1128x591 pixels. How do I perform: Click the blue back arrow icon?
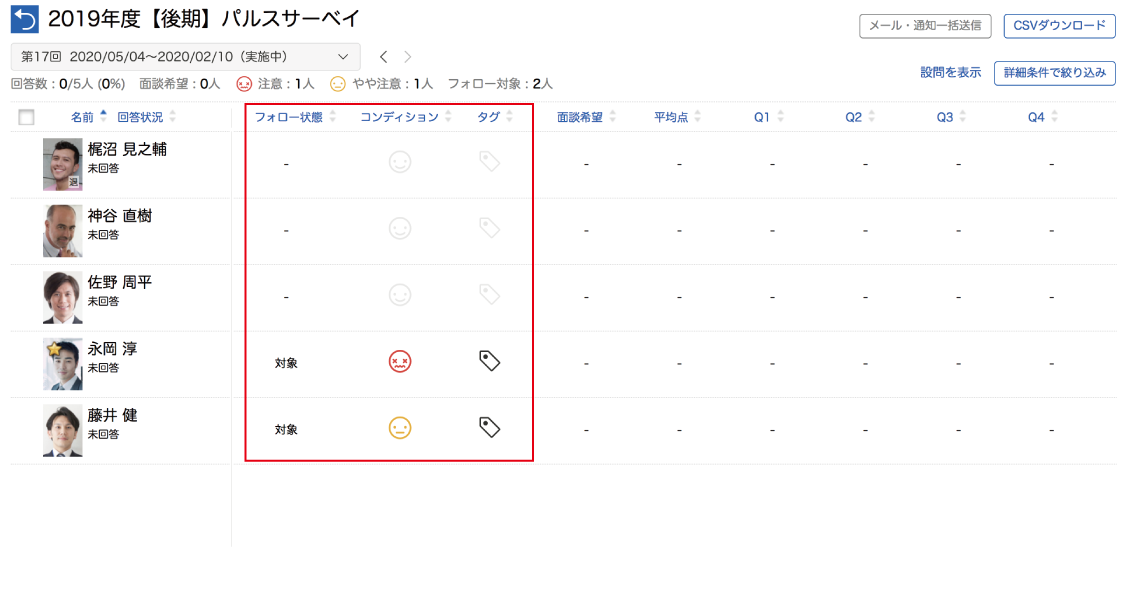[x=25, y=19]
